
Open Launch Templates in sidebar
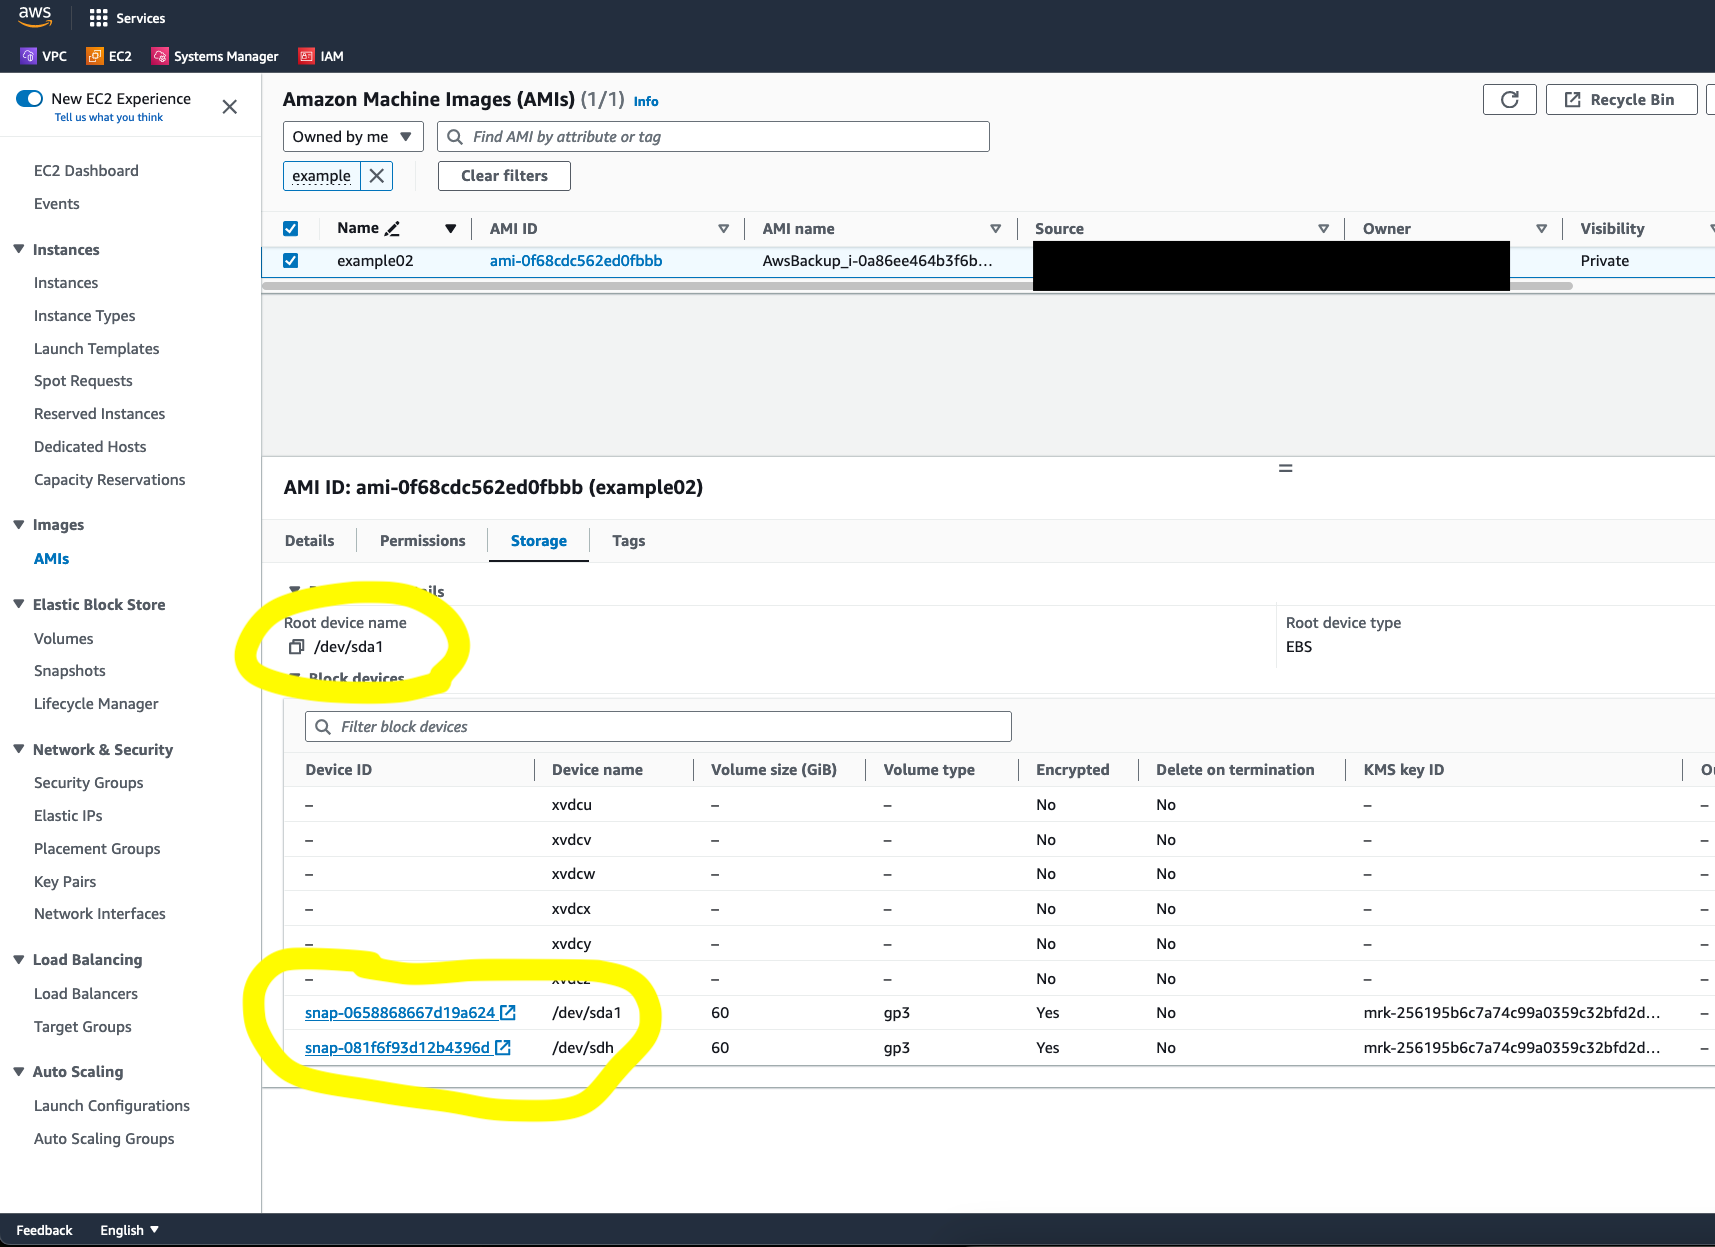[97, 349]
